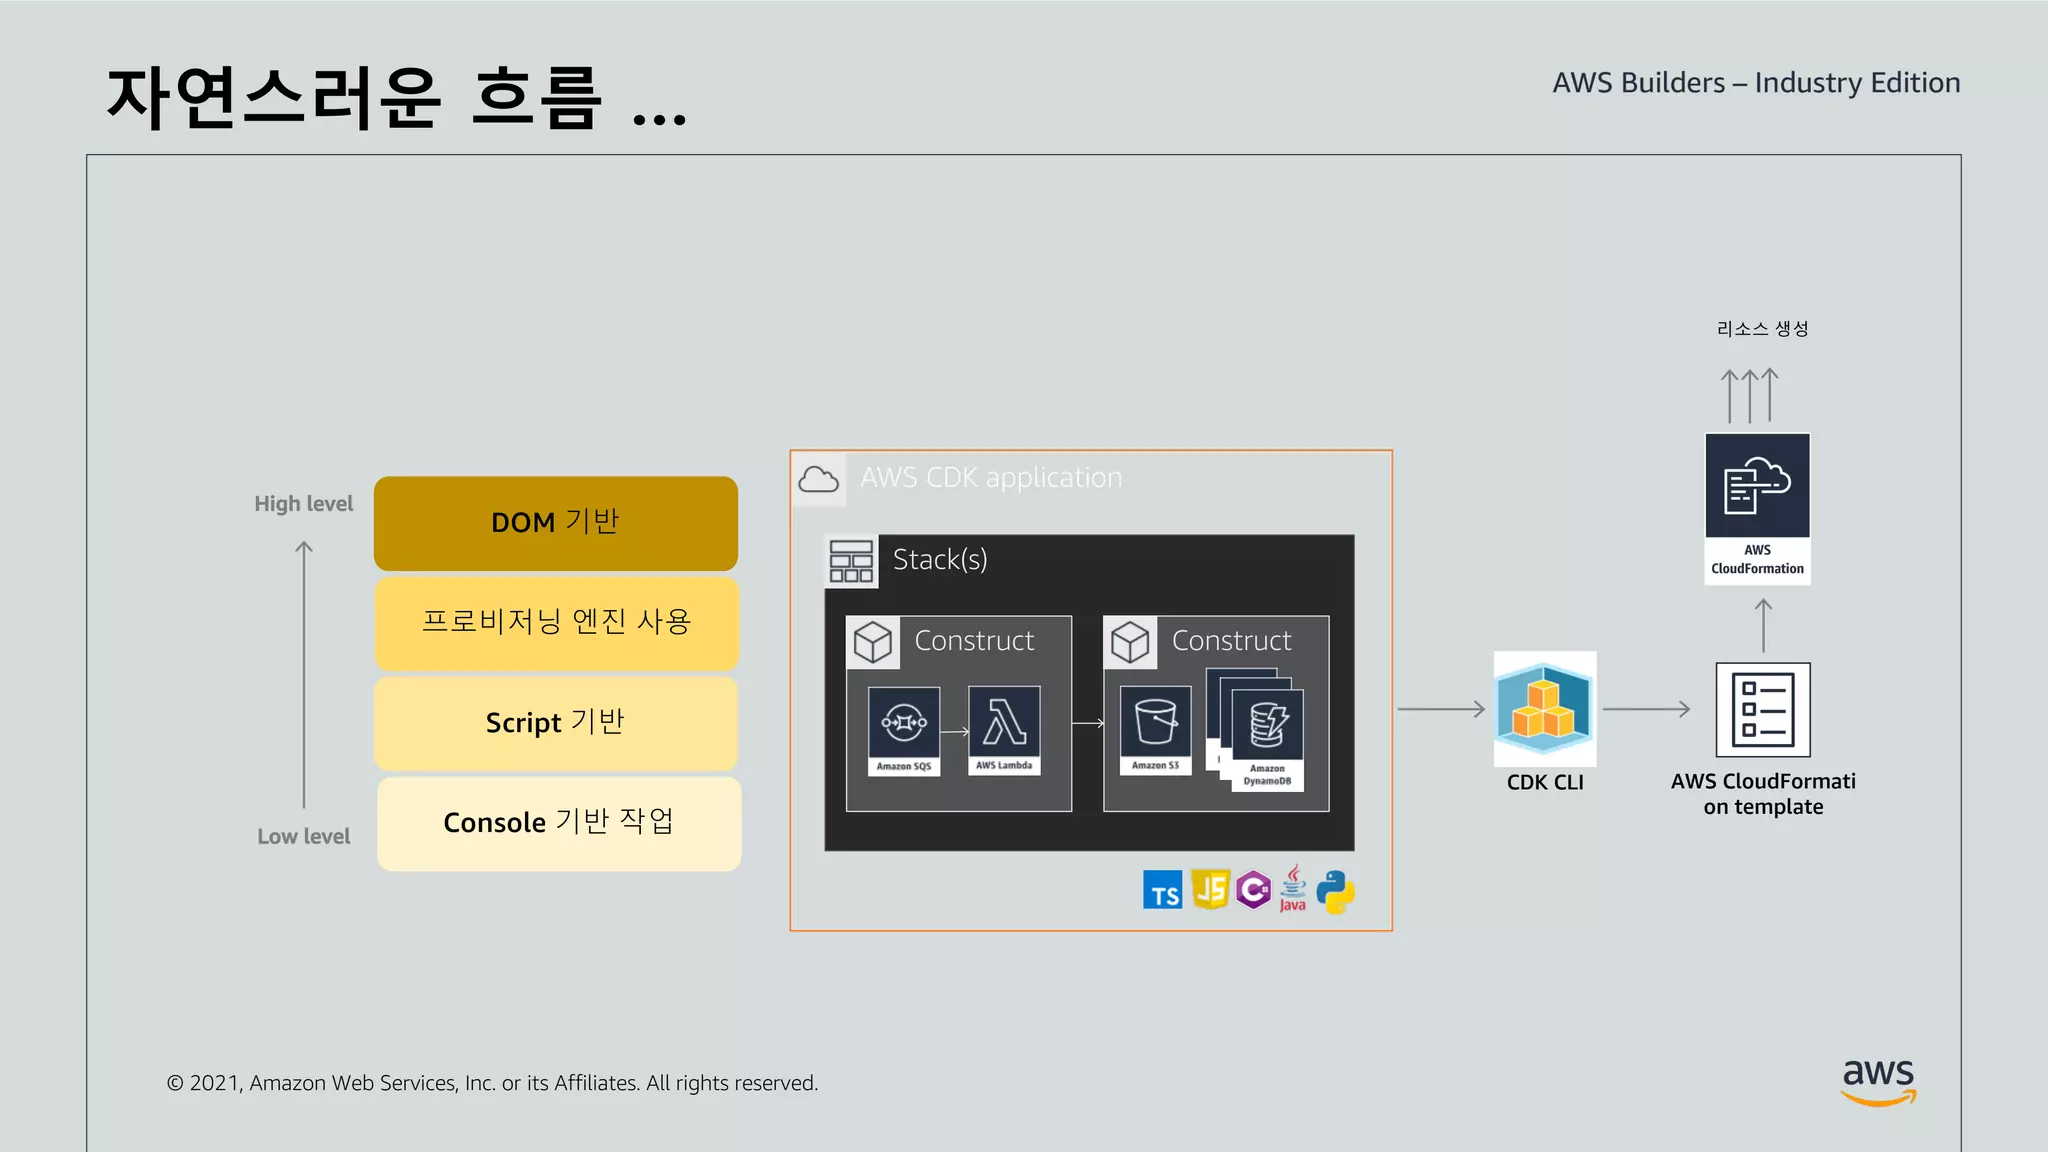Click the CDK CLI cube icon
This screenshot has height=1152, width=2048.
click(x=1545, y=709)
